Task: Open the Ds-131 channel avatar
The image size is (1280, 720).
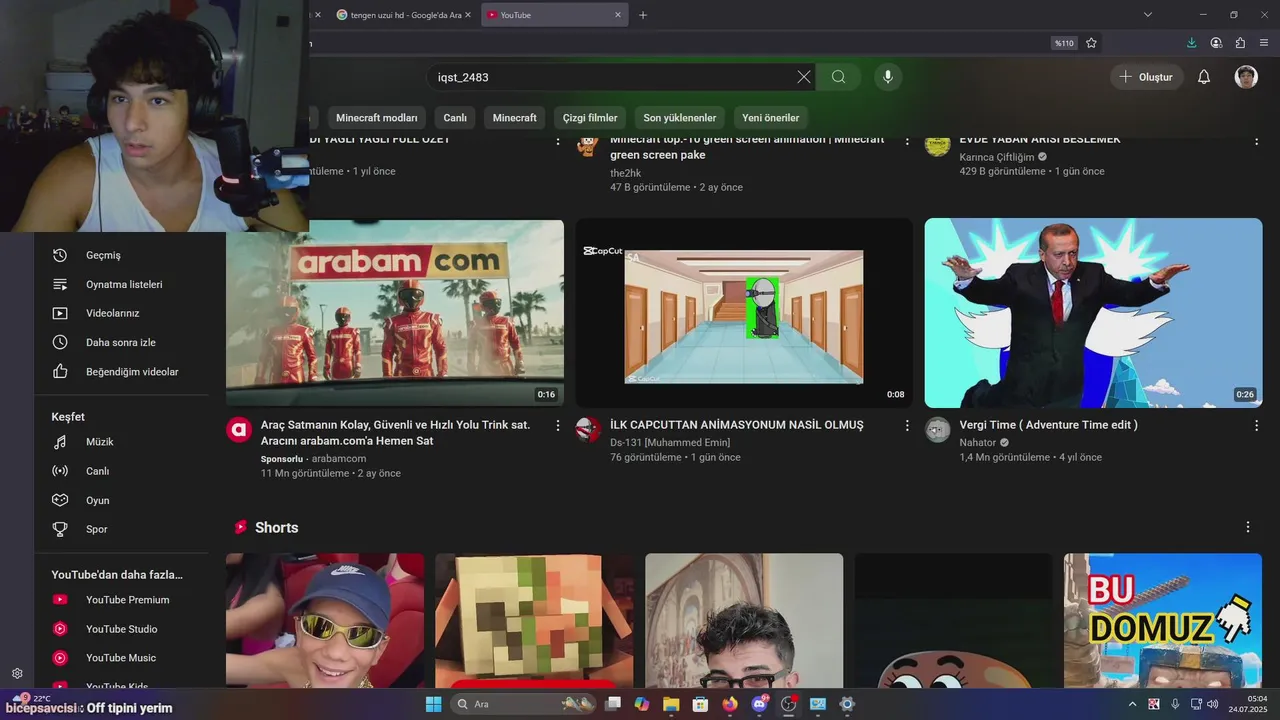Action: [588, 430]
